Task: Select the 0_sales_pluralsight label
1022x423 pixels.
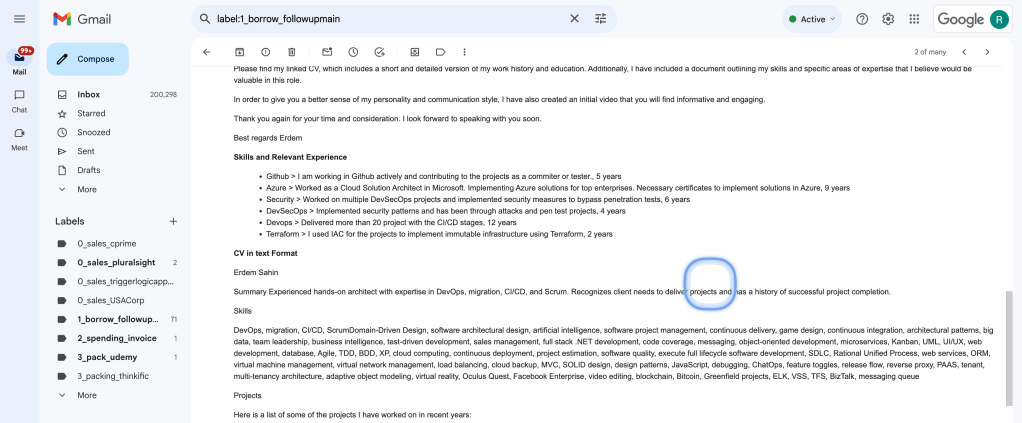Action: [x=116, y=263]
